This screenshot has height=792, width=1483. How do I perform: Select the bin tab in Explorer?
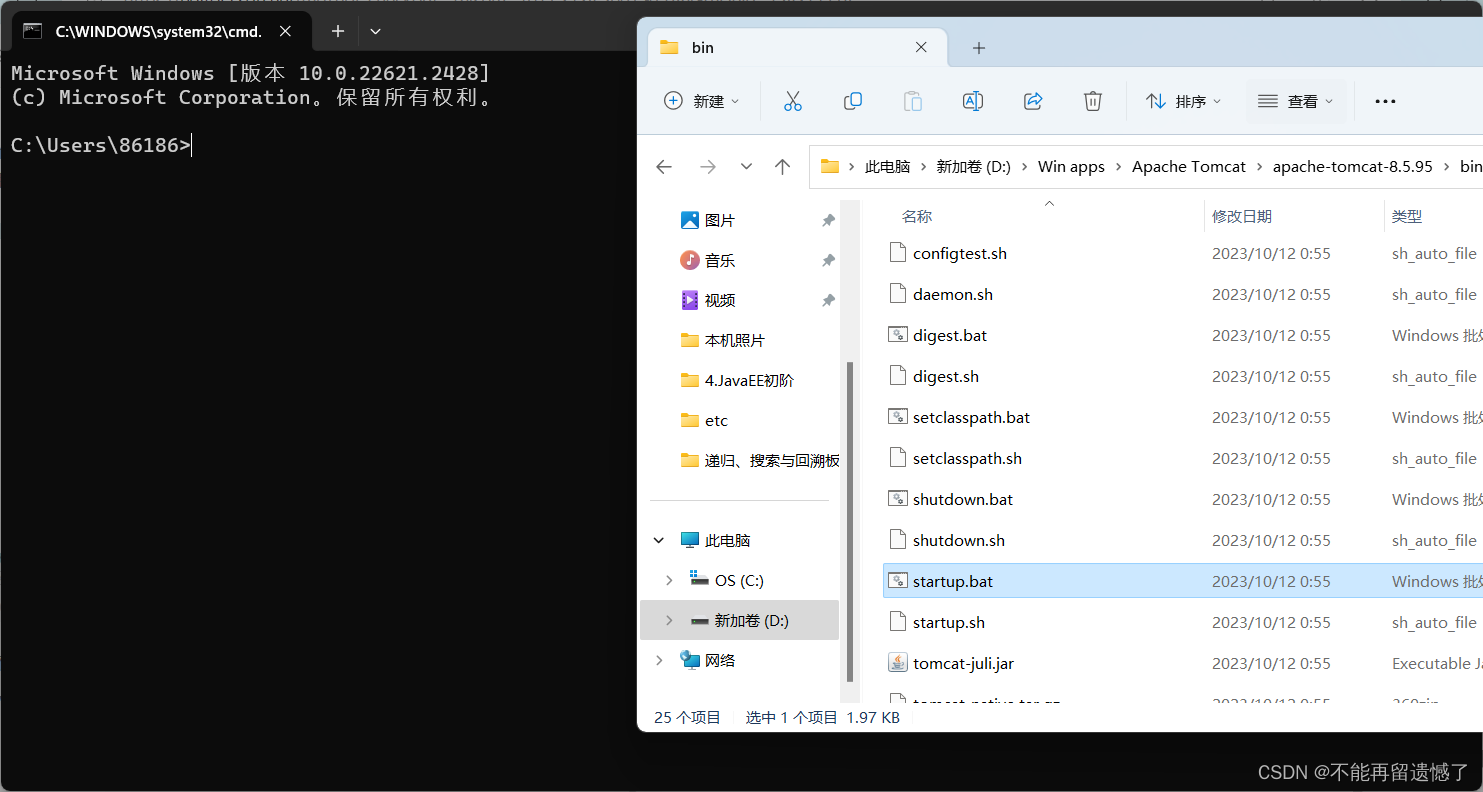click(796, 47)
